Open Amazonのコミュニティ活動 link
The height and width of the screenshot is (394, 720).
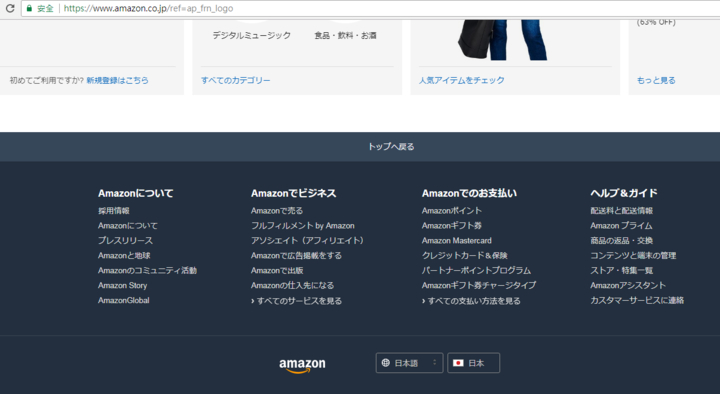[147, 270]
